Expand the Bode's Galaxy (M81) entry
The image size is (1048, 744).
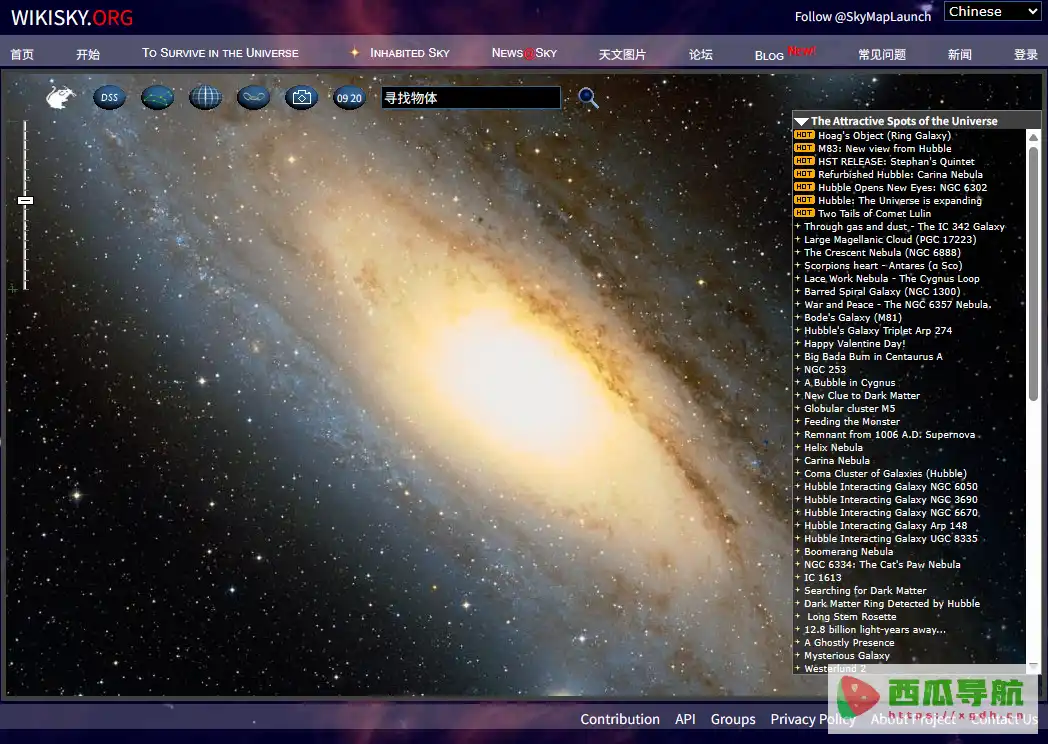point(853,318)
